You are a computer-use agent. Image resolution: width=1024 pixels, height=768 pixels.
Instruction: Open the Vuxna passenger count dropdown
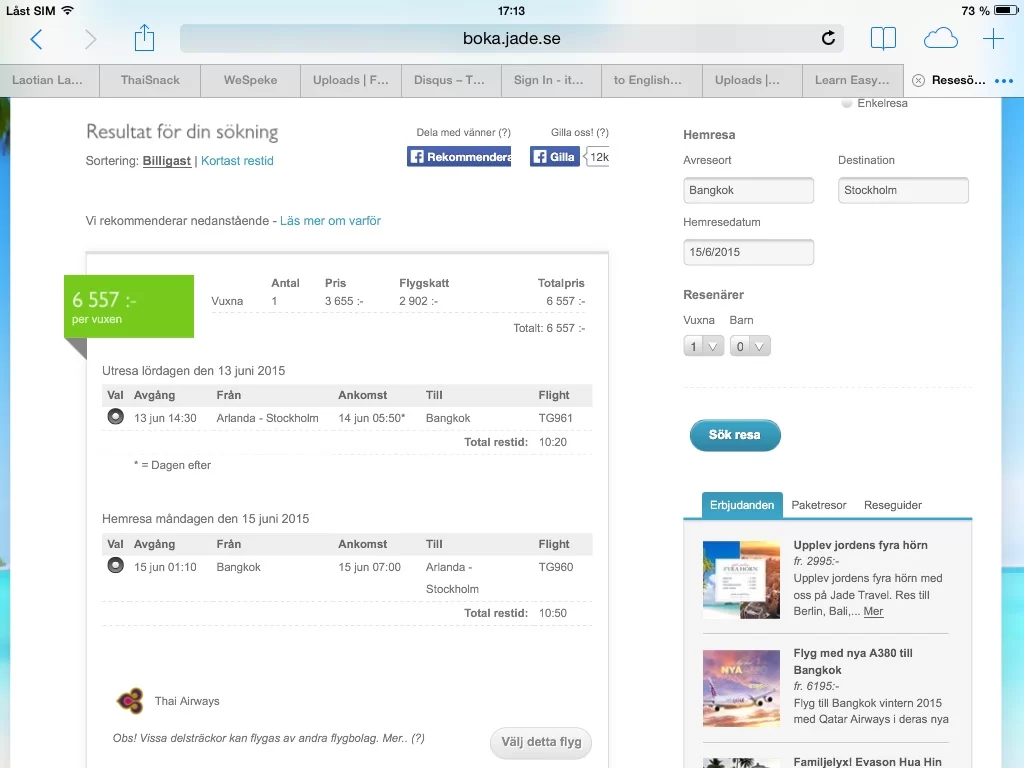click(x=703, y=346)
